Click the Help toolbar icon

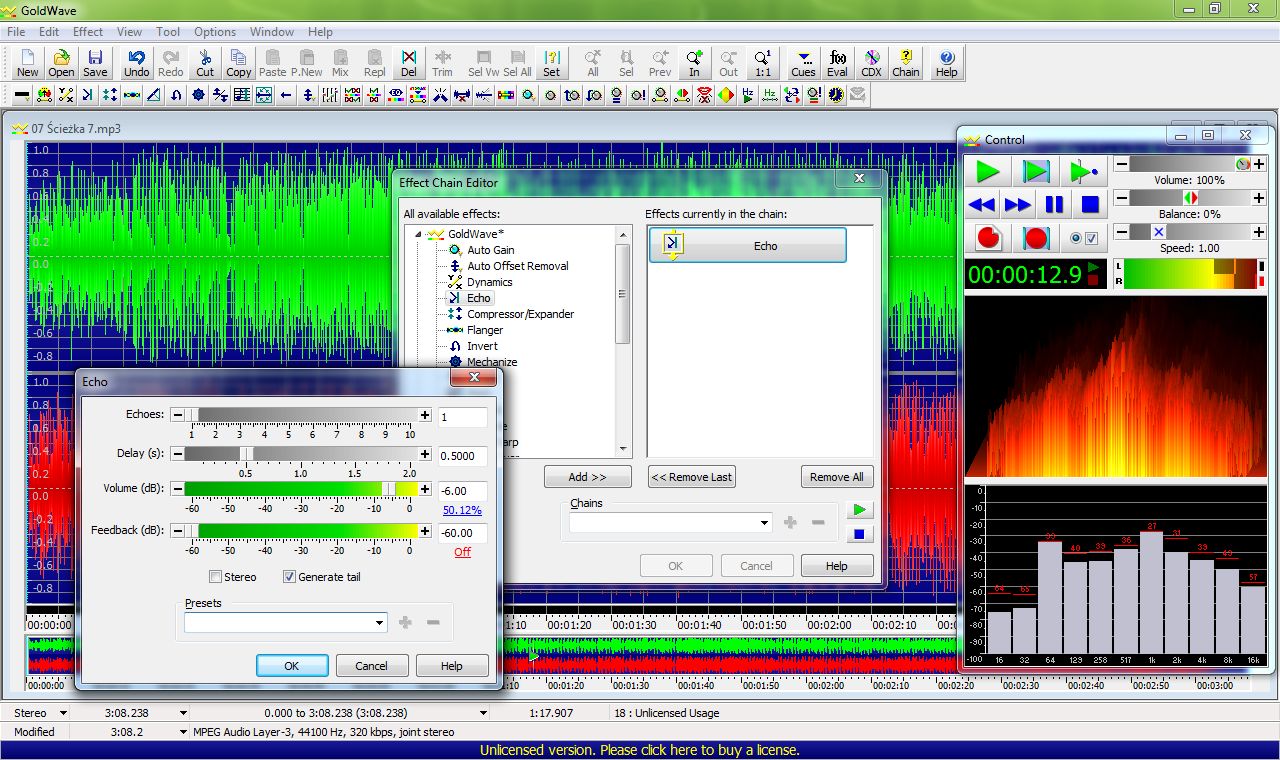click(946, 63)
